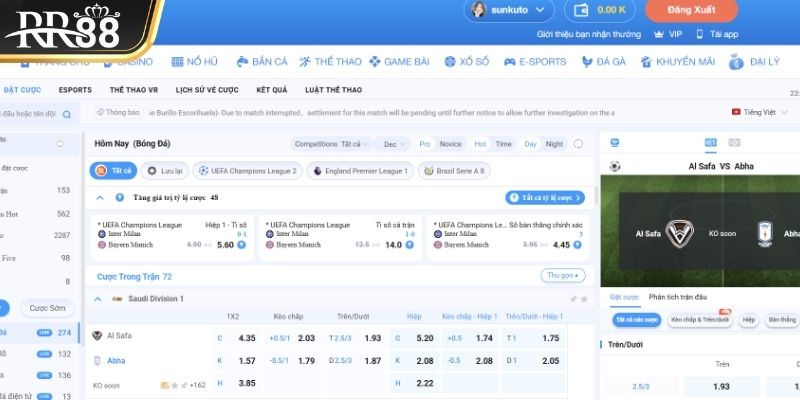
Task: Open the sunkuto user avatar
Action: 478,9
